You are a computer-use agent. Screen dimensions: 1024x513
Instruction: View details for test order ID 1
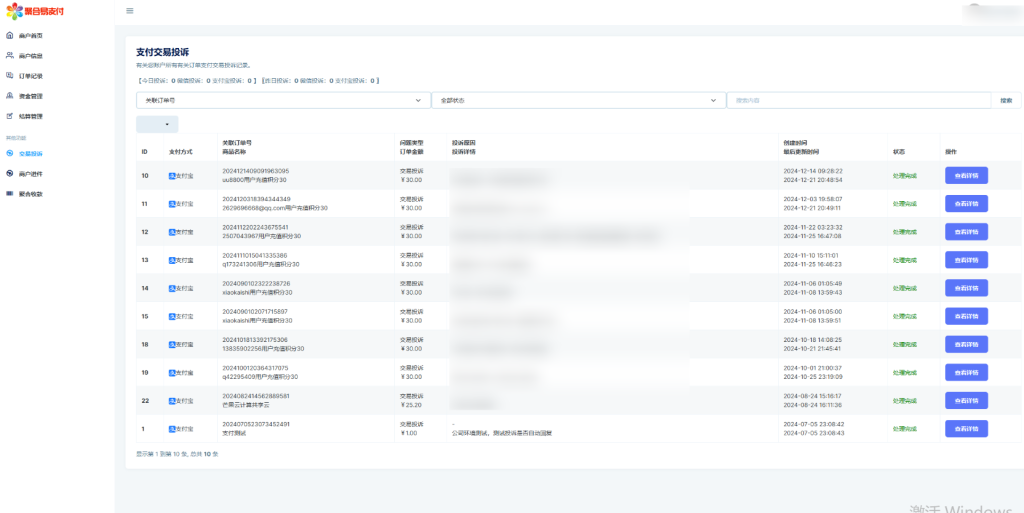tap(966, 428)
